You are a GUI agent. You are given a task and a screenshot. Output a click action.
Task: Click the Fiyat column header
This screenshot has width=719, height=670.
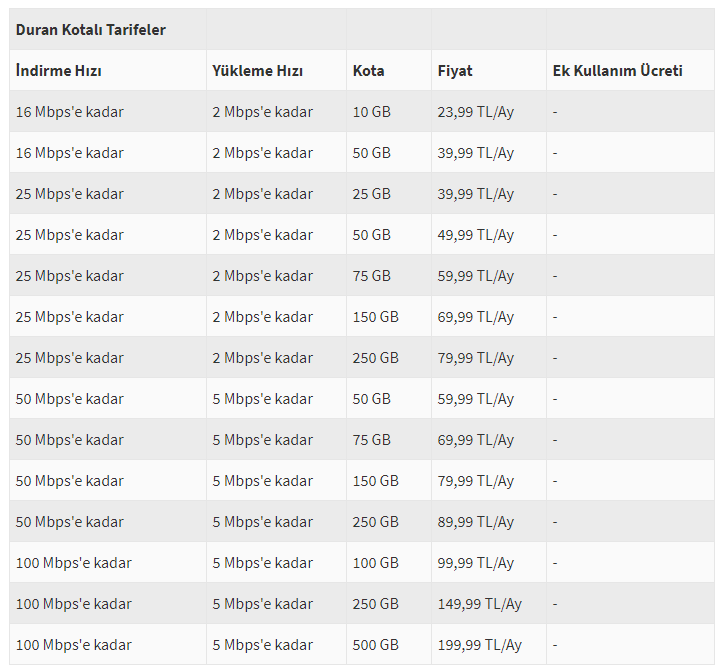click(455, 71)
